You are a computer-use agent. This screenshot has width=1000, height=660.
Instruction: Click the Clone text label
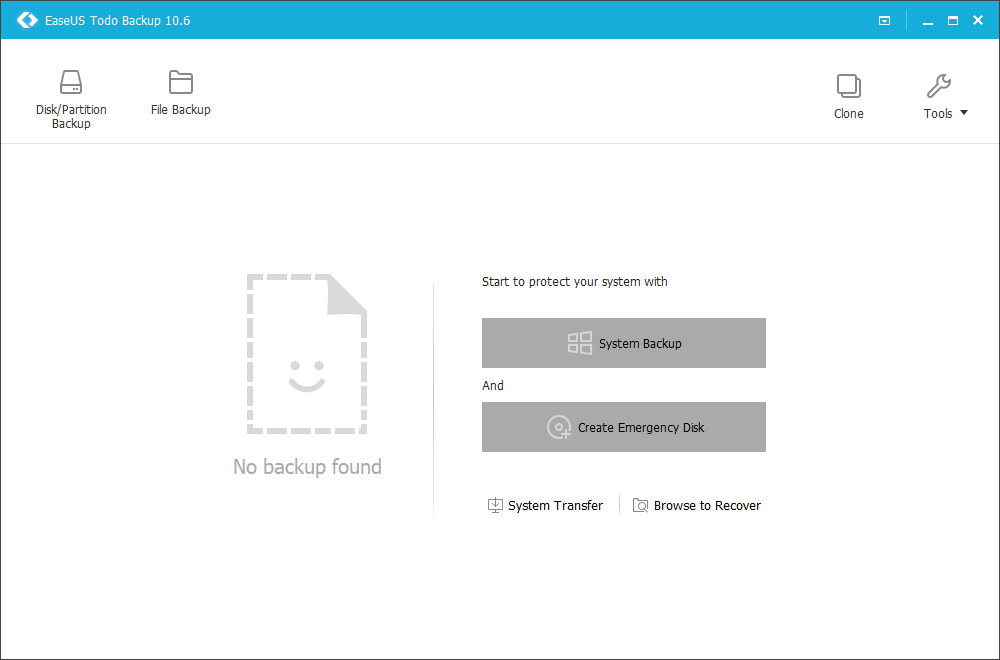pos(848,114)
